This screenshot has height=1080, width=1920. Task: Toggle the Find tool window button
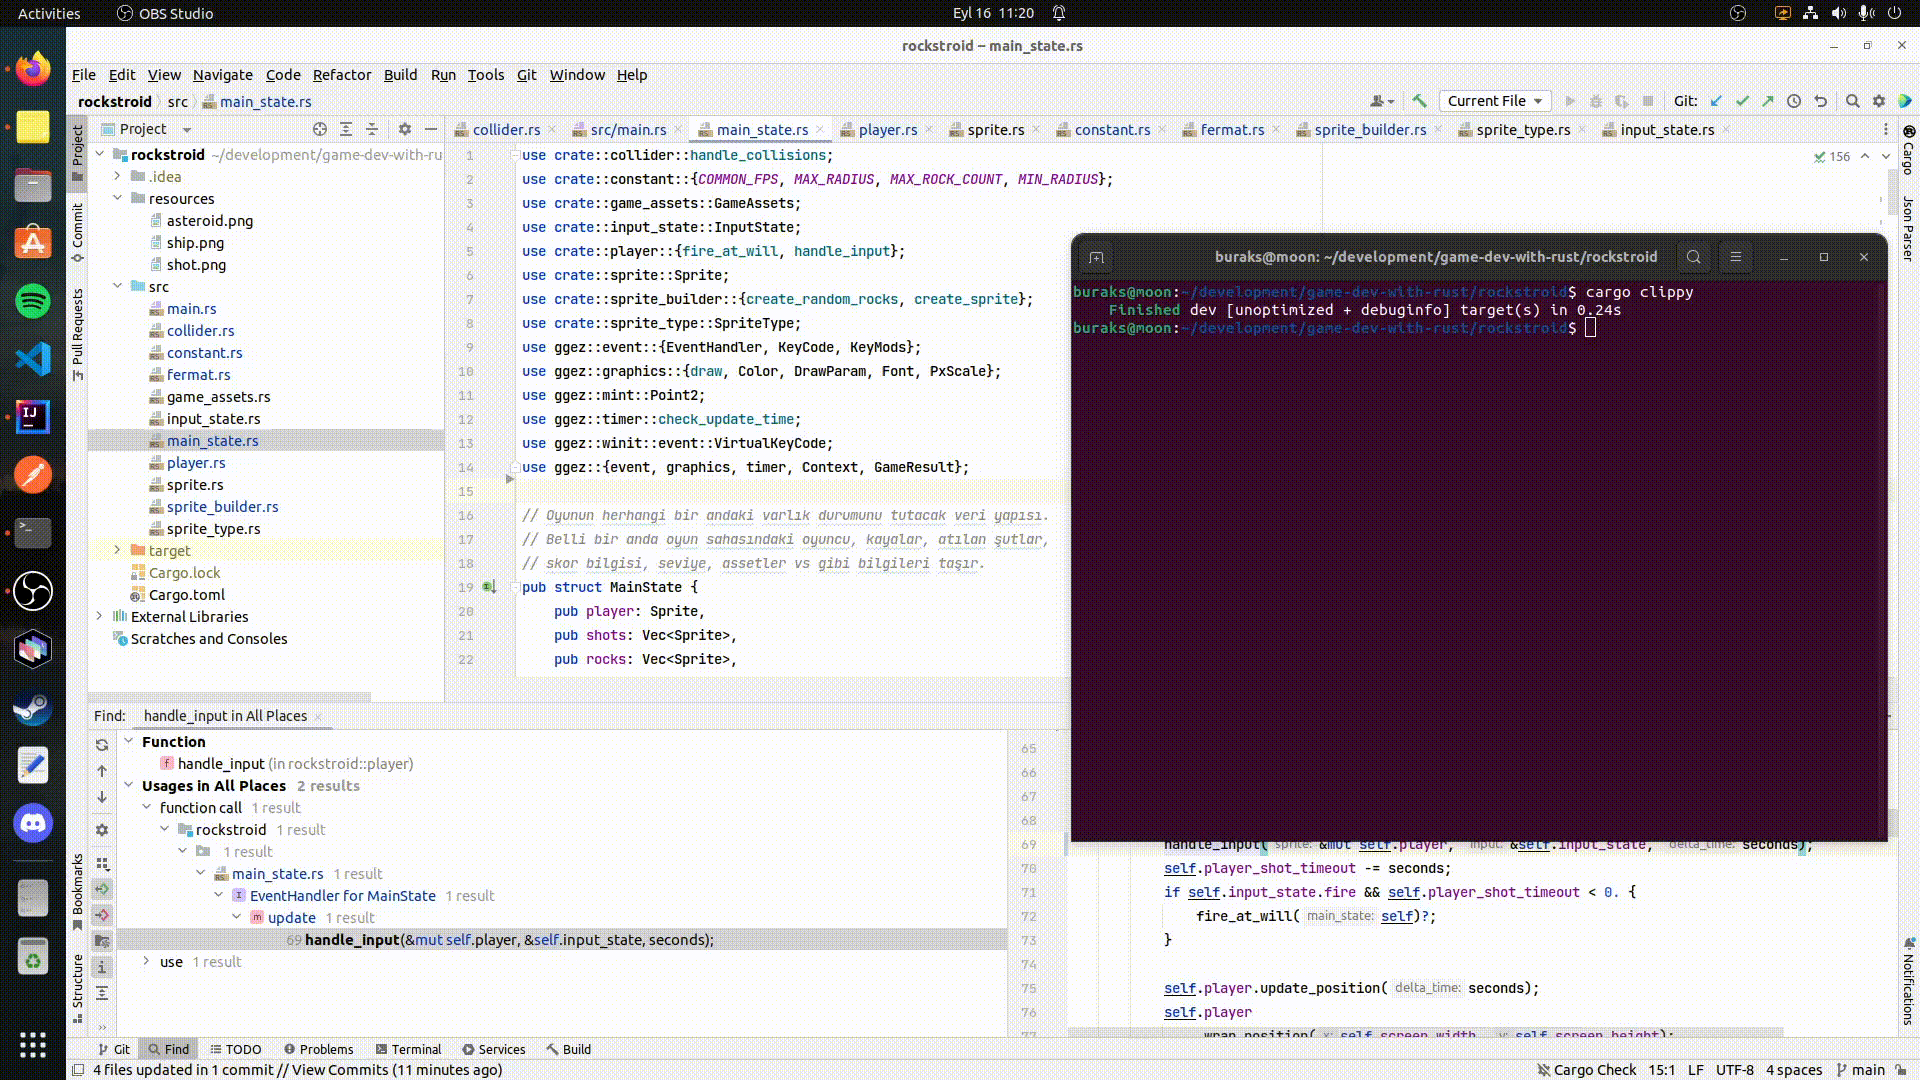tap(168, 1049)
